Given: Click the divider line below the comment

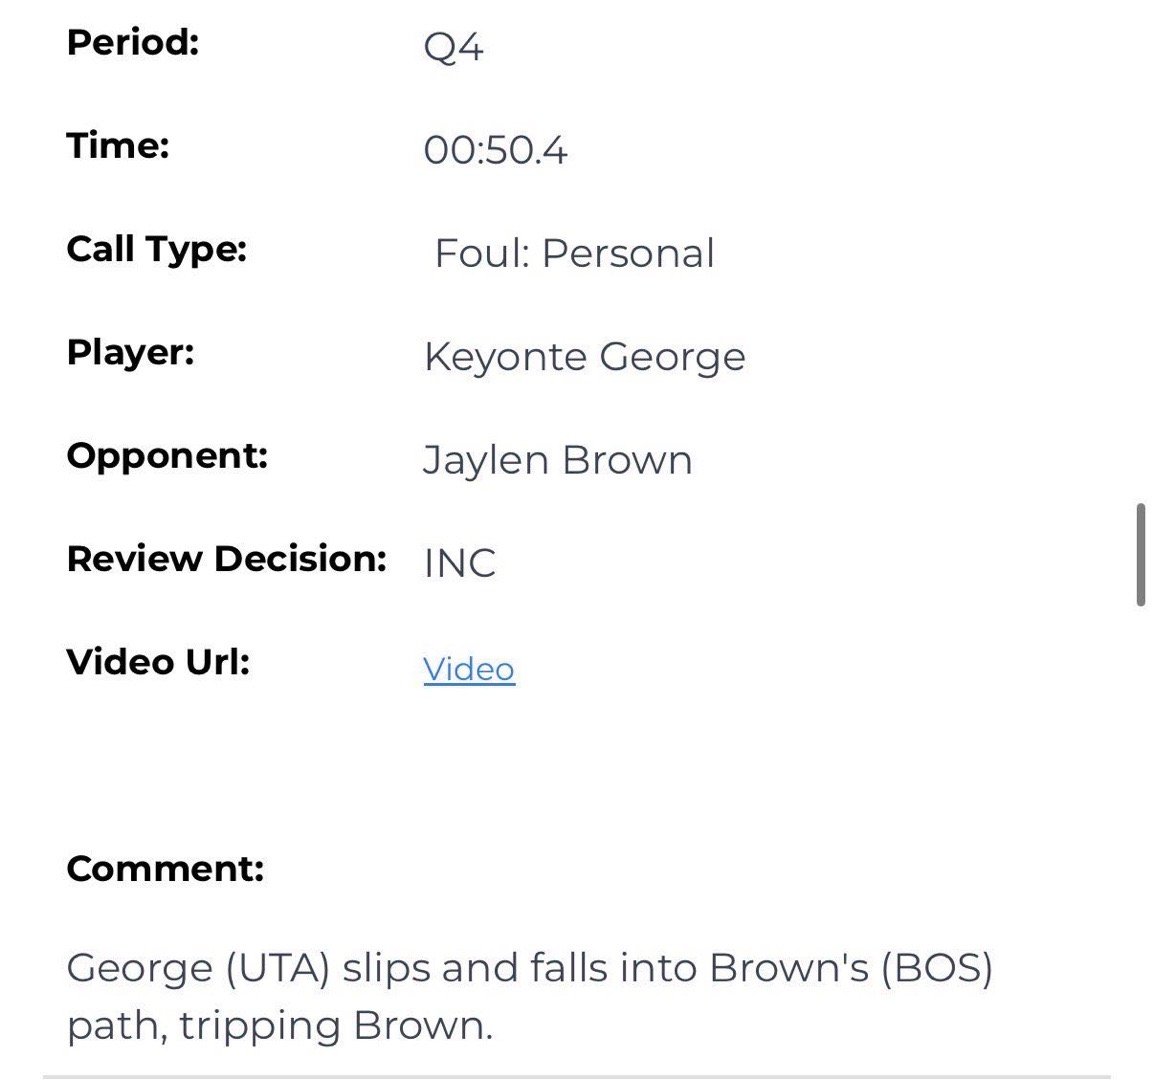Looking at the screenshot, I should 576,1076.
